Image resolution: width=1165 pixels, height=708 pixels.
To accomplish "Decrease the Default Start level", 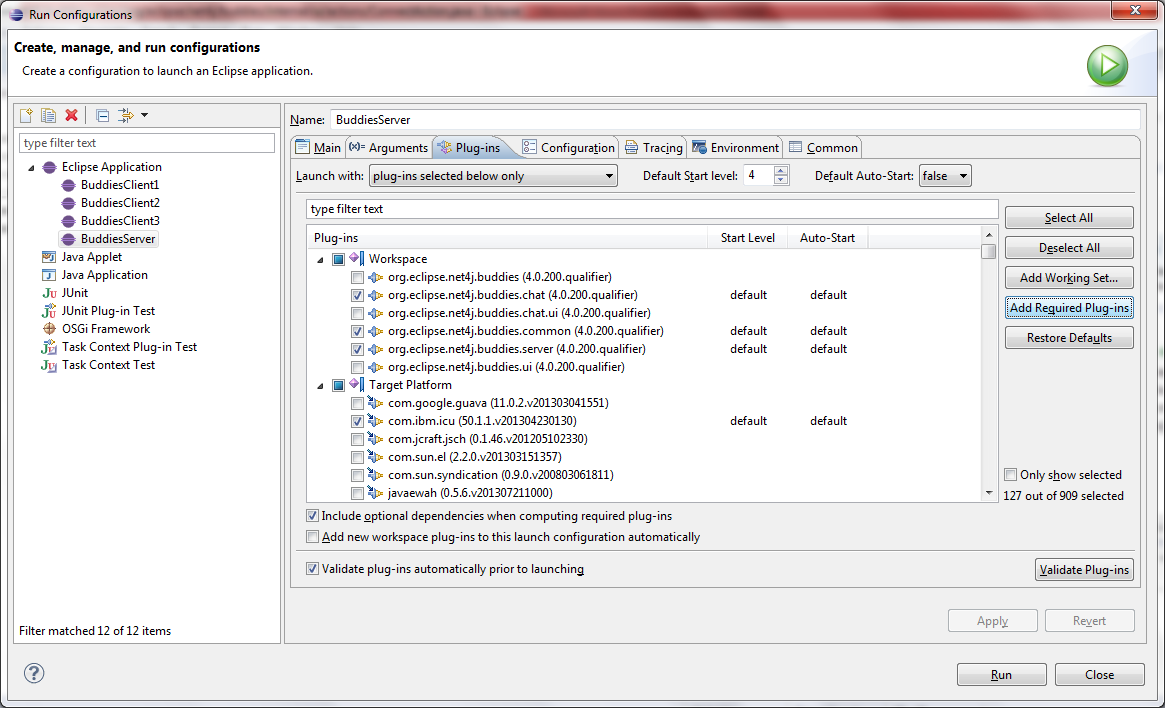I will [x=780, y=181].
